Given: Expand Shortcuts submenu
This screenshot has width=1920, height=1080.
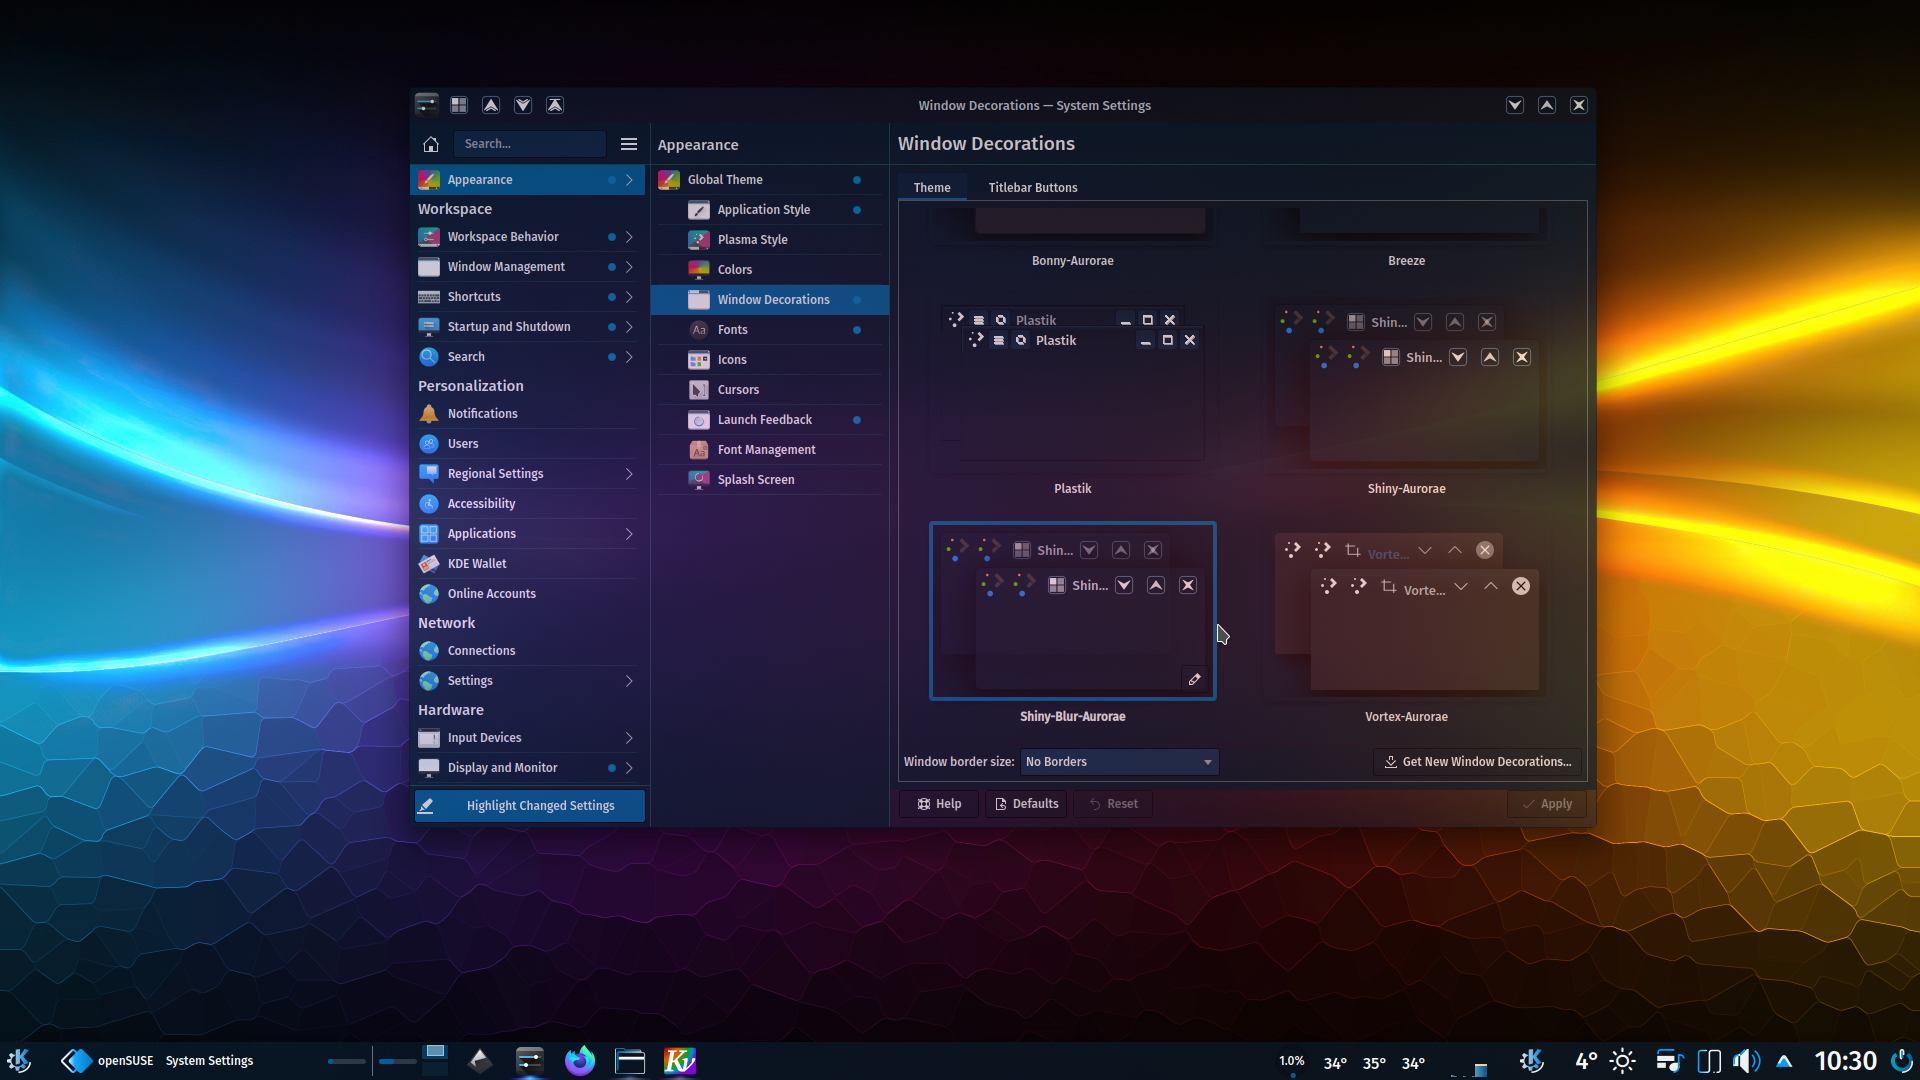Looking at the screenshot, I should 629,297.
